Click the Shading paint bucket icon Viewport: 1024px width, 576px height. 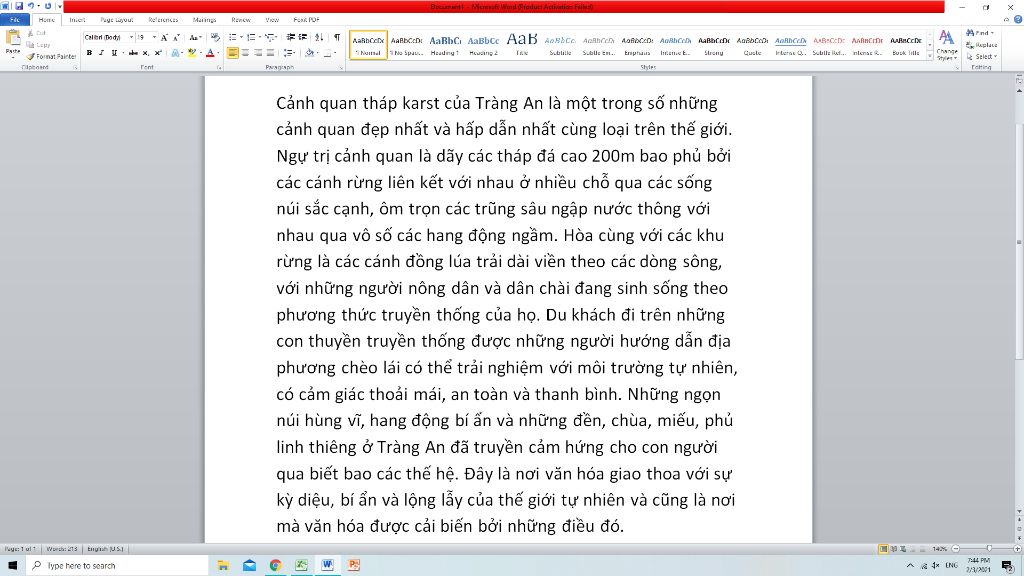point(310,53)
